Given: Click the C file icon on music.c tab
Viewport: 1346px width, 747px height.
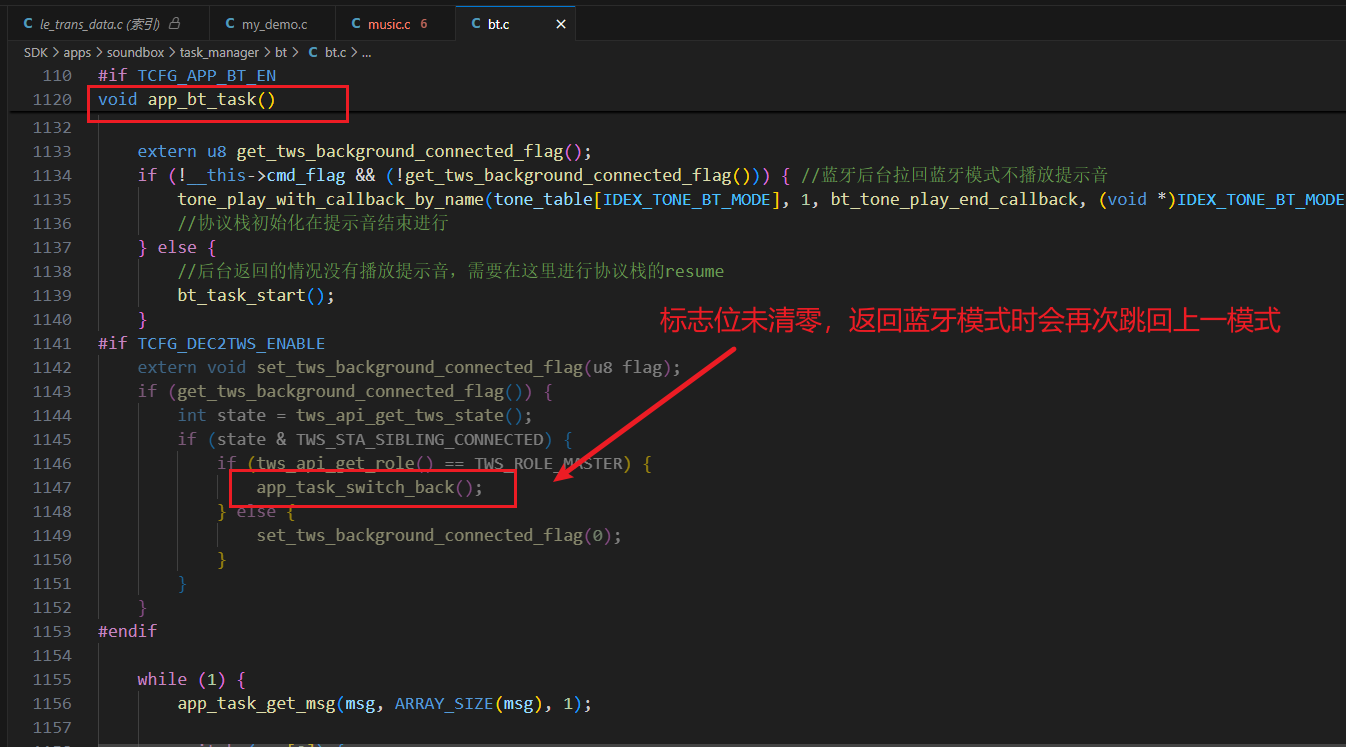Looking at the screenshot, I should (x=357, y=24).
